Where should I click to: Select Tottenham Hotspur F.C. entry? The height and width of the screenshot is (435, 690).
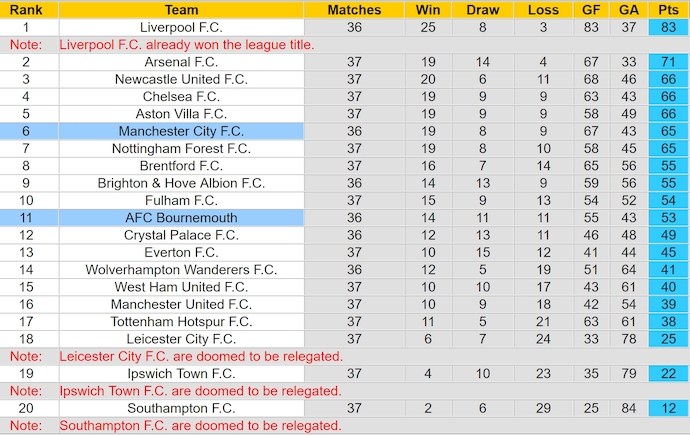181,322
